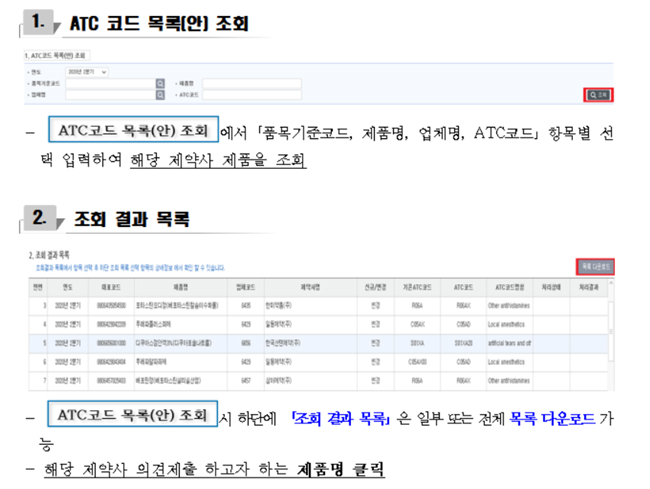Click the 신규/변경 column header
This screenshot has width=650, height=489.
pos(376,287)
